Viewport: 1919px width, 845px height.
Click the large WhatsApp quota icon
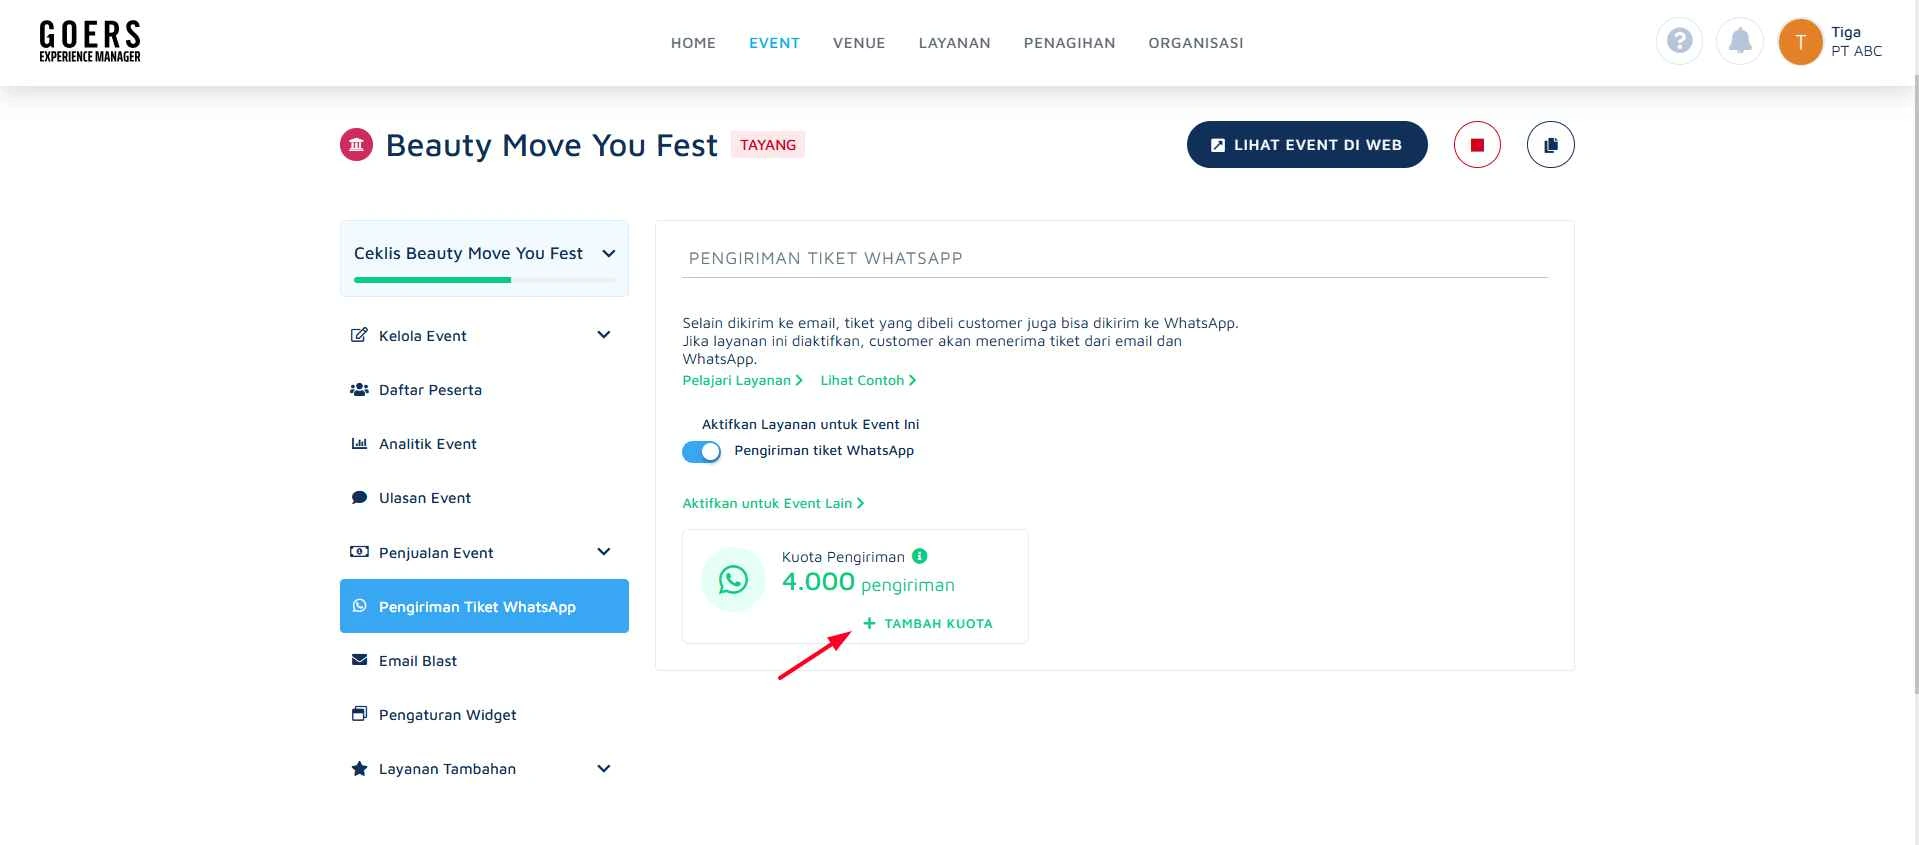[x=733, y=580]
